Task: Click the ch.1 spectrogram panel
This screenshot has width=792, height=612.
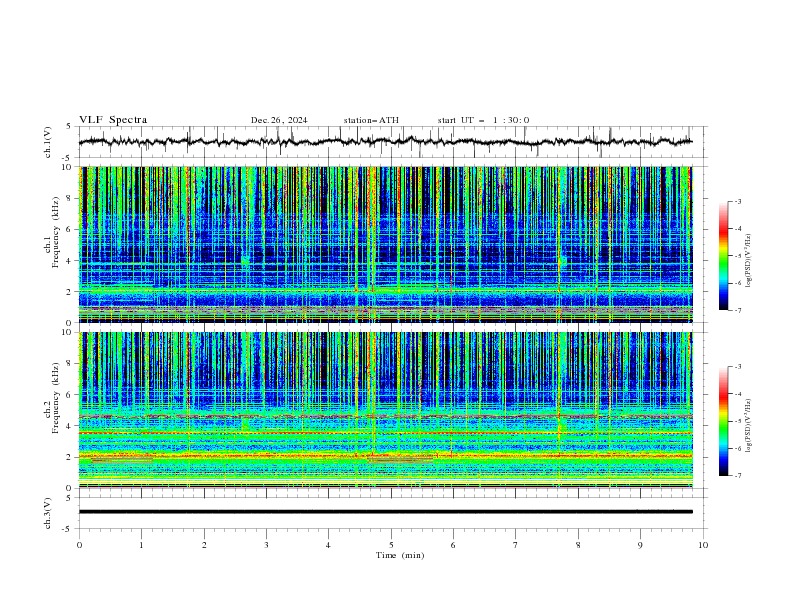Action: click(x=386, y=244)
